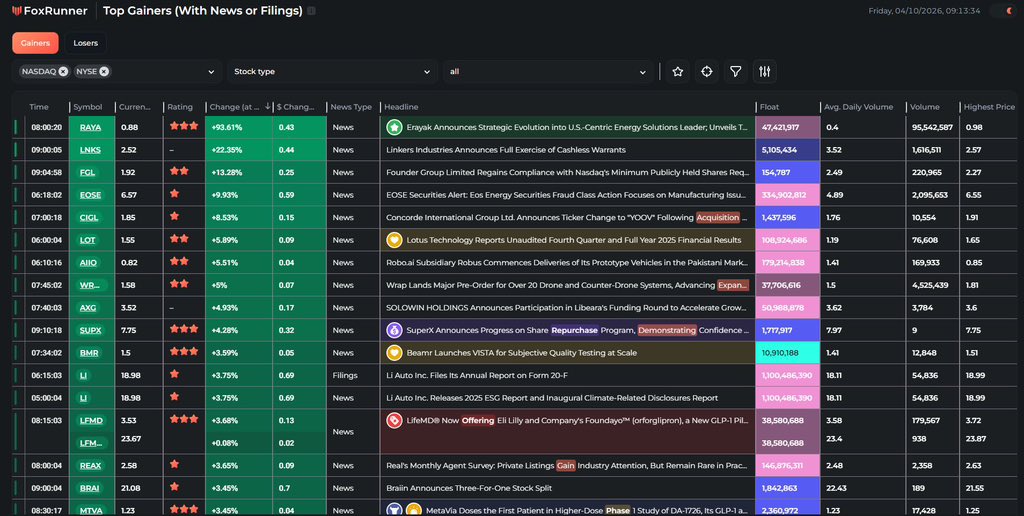Click the three-star rating for SUPX
The width and height of the screenshot is (1024, 516).
pos(184,329)
